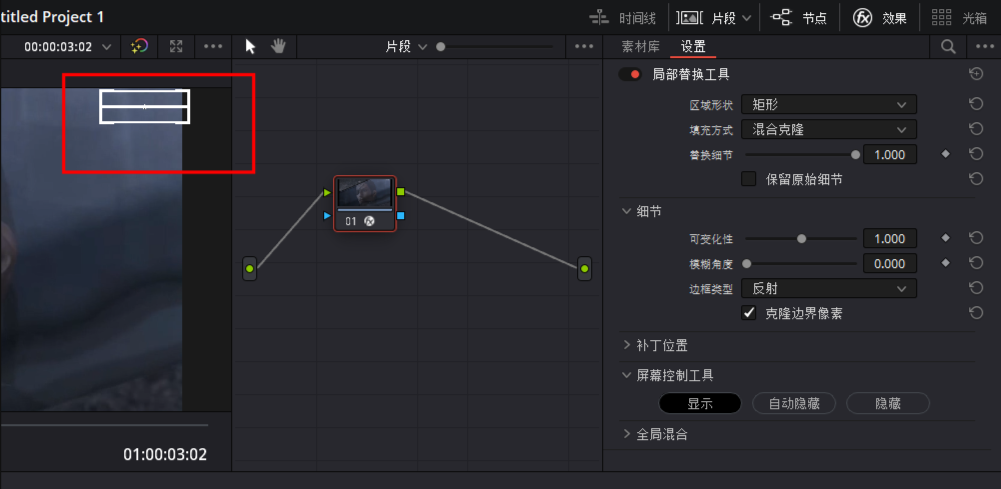The width and height of the screenshot is (1001, 489).
Task: Select the hand pan tool
Action: point(278,47)
